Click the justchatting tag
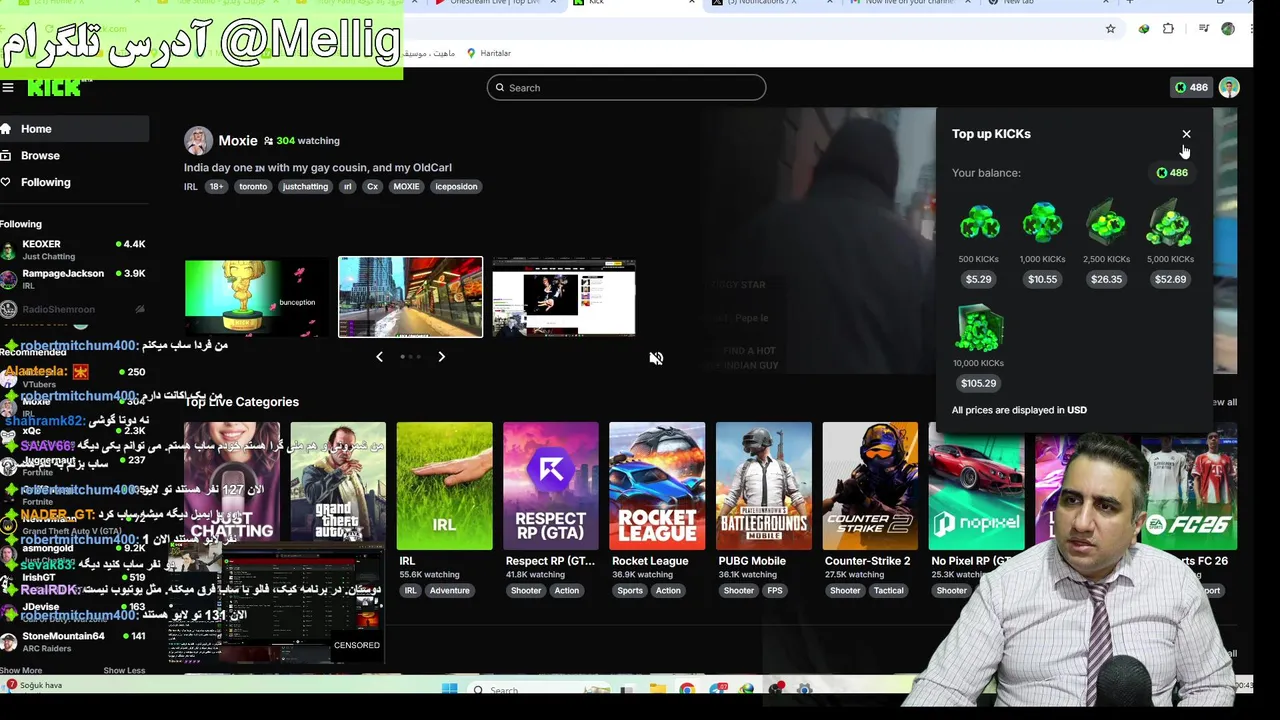Image resolution: width=1280 pixels, height=720 pixels. (x=305, y=187)
